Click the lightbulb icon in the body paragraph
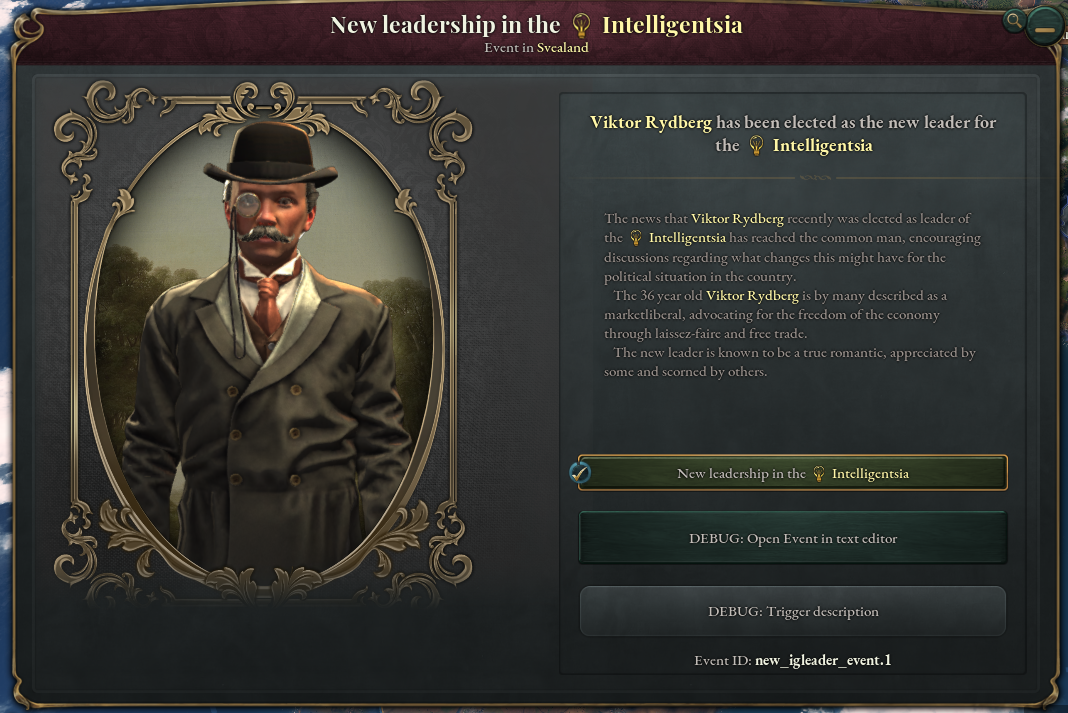Image resolution: width=1068 pixels, height=713 pixels. pos(635,238)
